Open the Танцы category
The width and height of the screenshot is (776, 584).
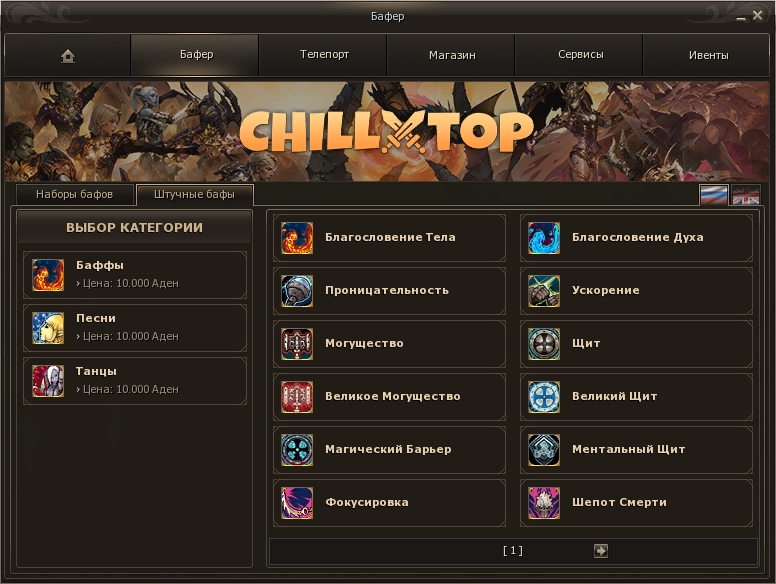click(135, 381)
